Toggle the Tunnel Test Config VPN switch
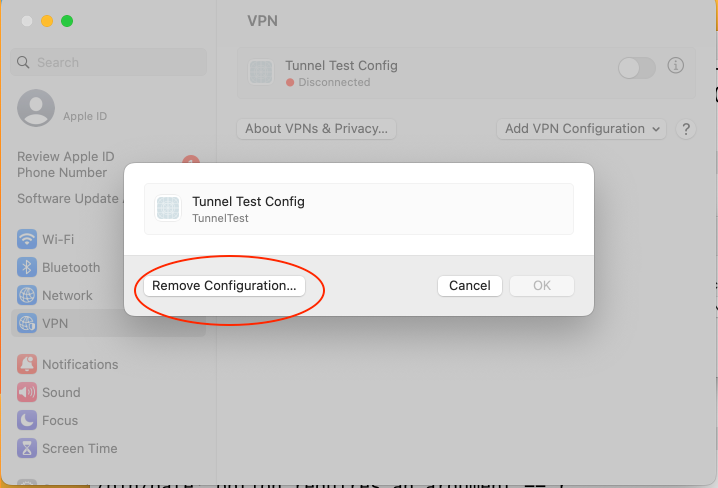 click(636, 68)
